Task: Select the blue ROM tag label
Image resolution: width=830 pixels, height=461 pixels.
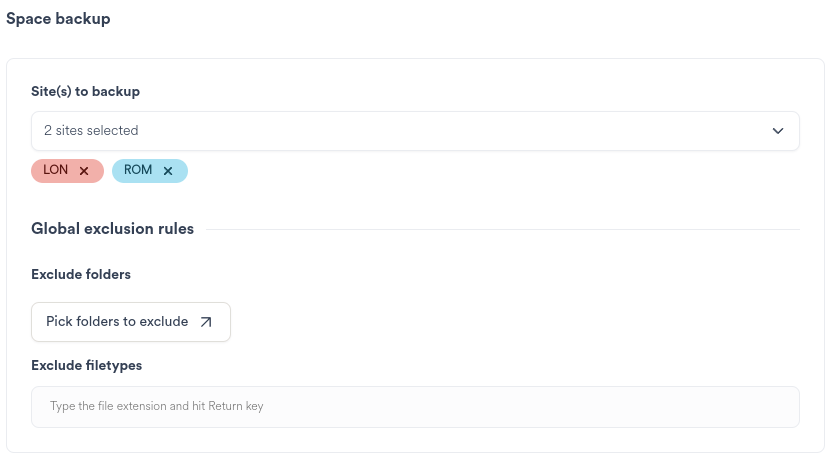Action: click(x=138, y=170)
